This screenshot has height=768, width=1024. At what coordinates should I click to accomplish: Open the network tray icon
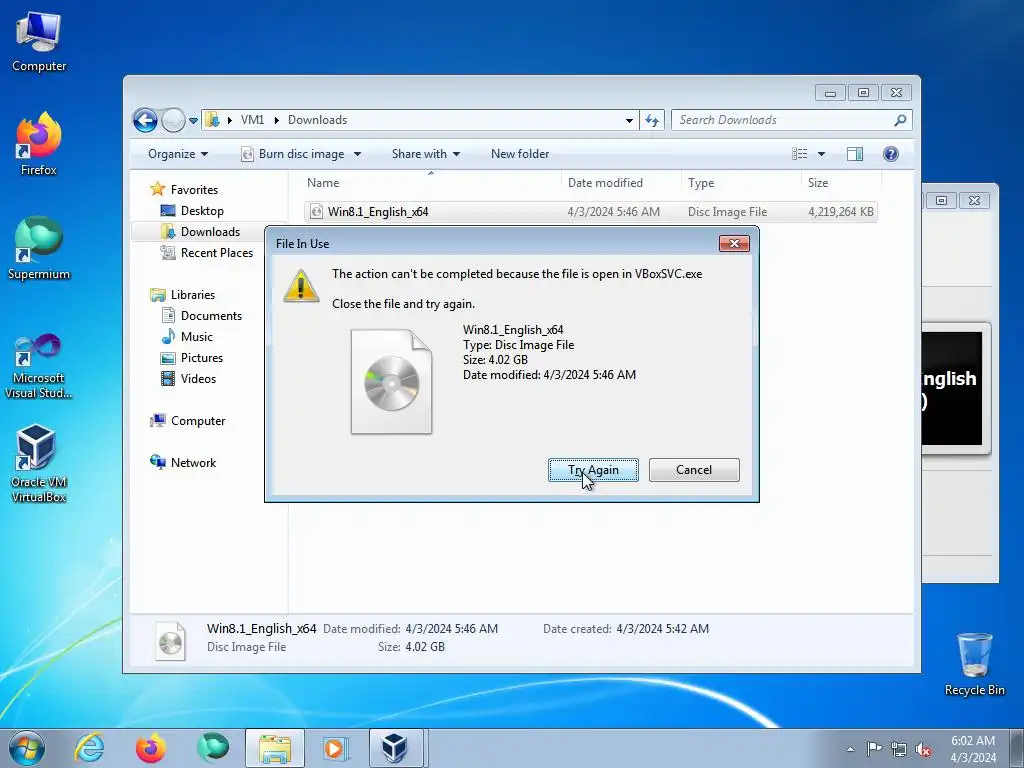(899, 749)
